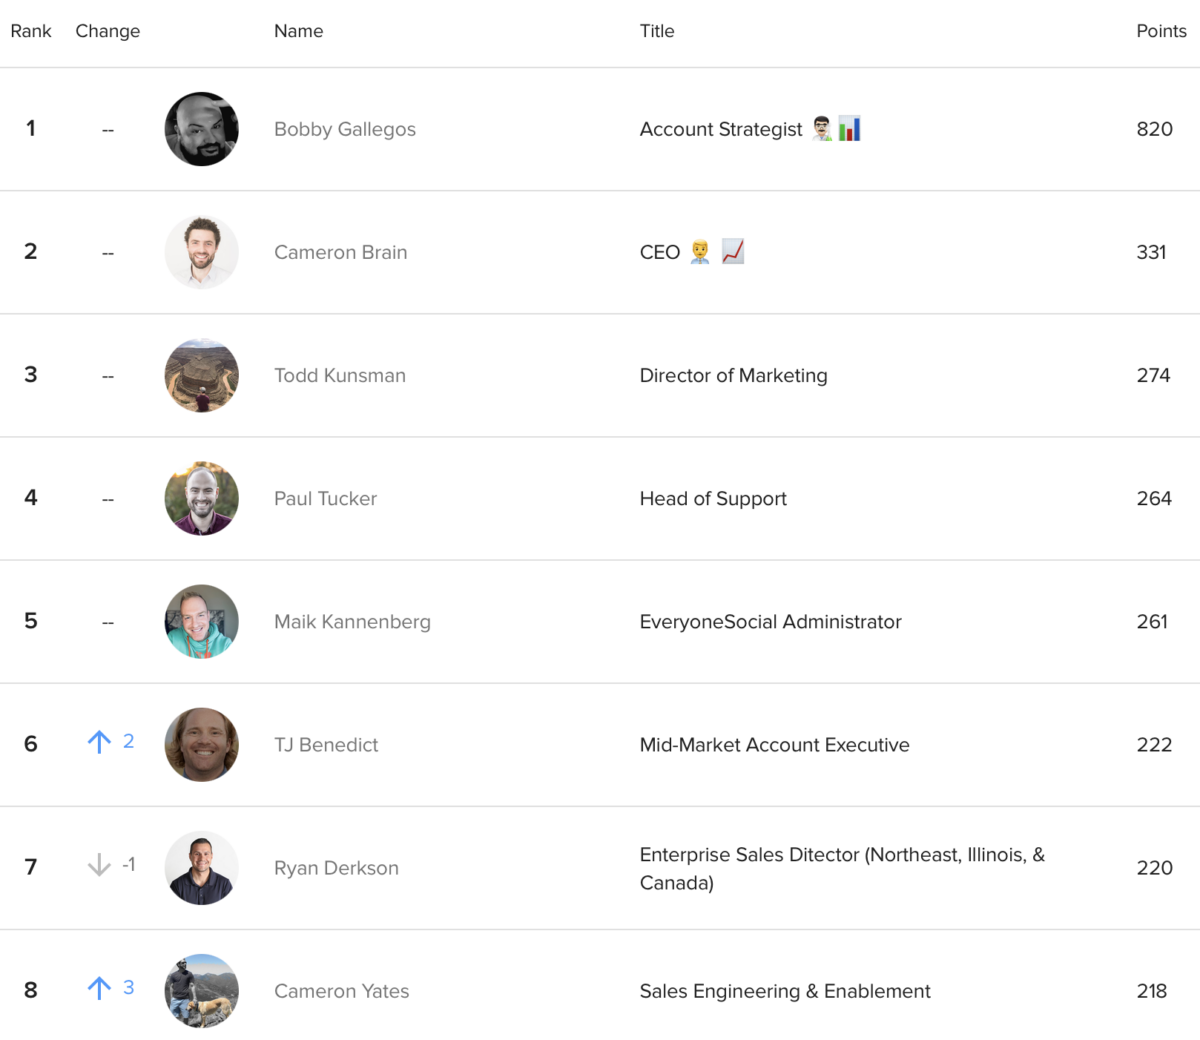Click the up arrow next to Cameron Yates
Screen dimensions: 1200x1040
pos(99,988)
